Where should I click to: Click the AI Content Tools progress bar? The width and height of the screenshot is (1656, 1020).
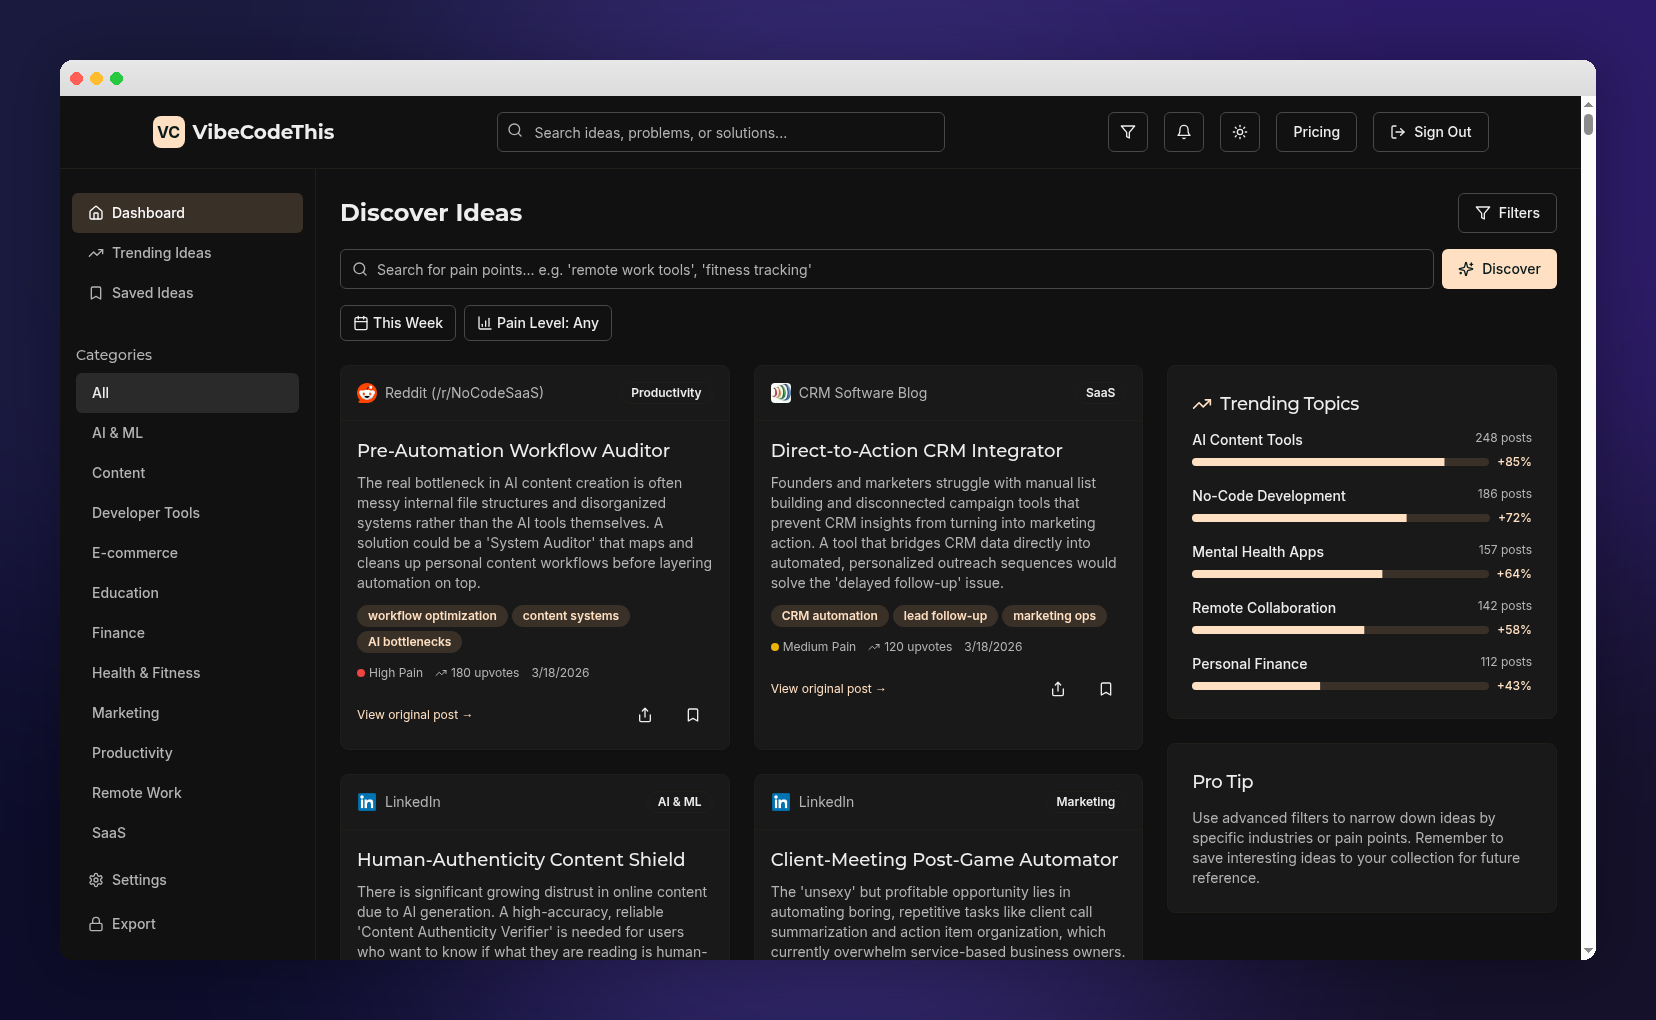(1340, 462)
